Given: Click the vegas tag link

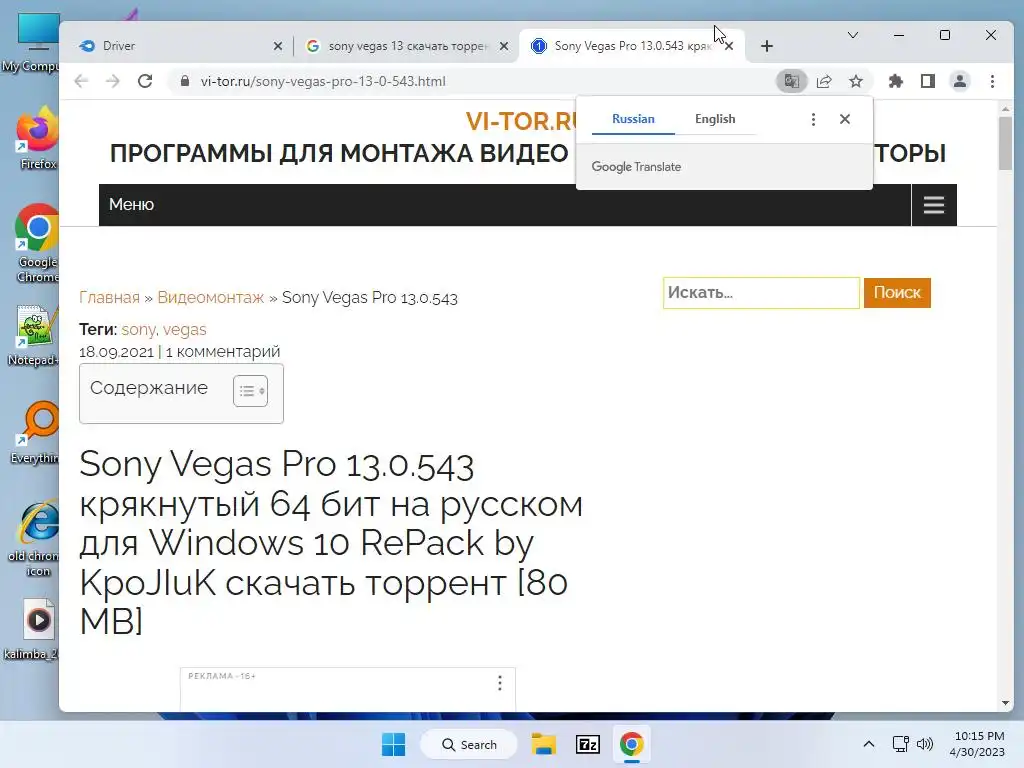Looking at the screenshot, I should click(x=184, y=330).
